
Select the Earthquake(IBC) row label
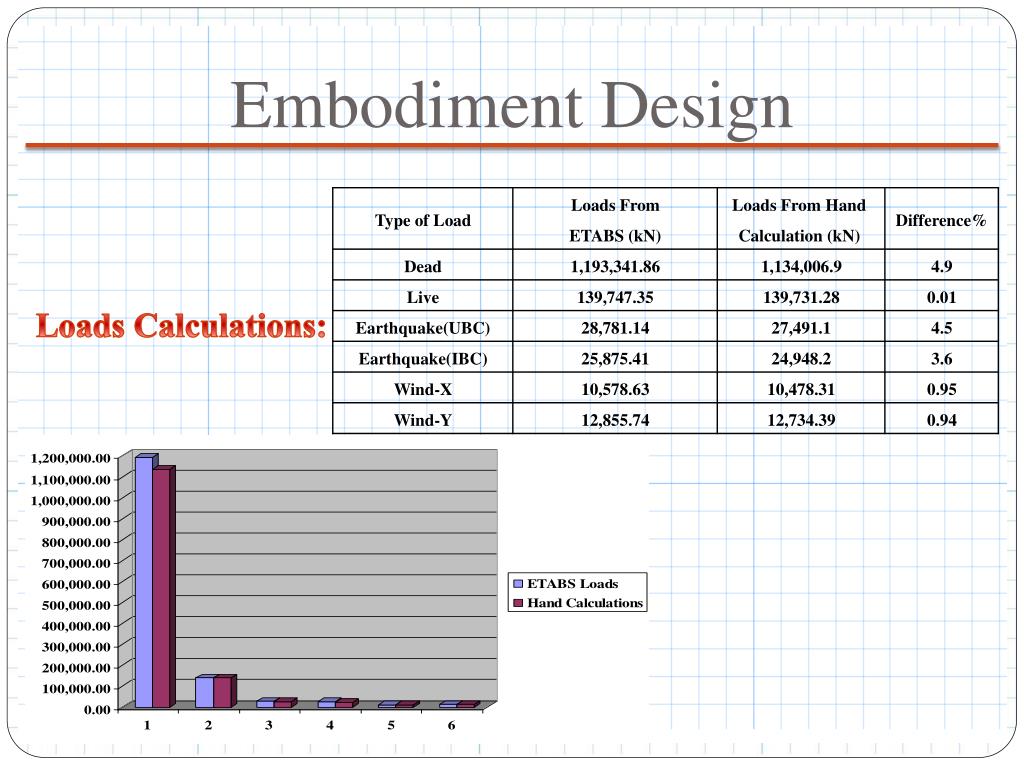coord(423,359)
